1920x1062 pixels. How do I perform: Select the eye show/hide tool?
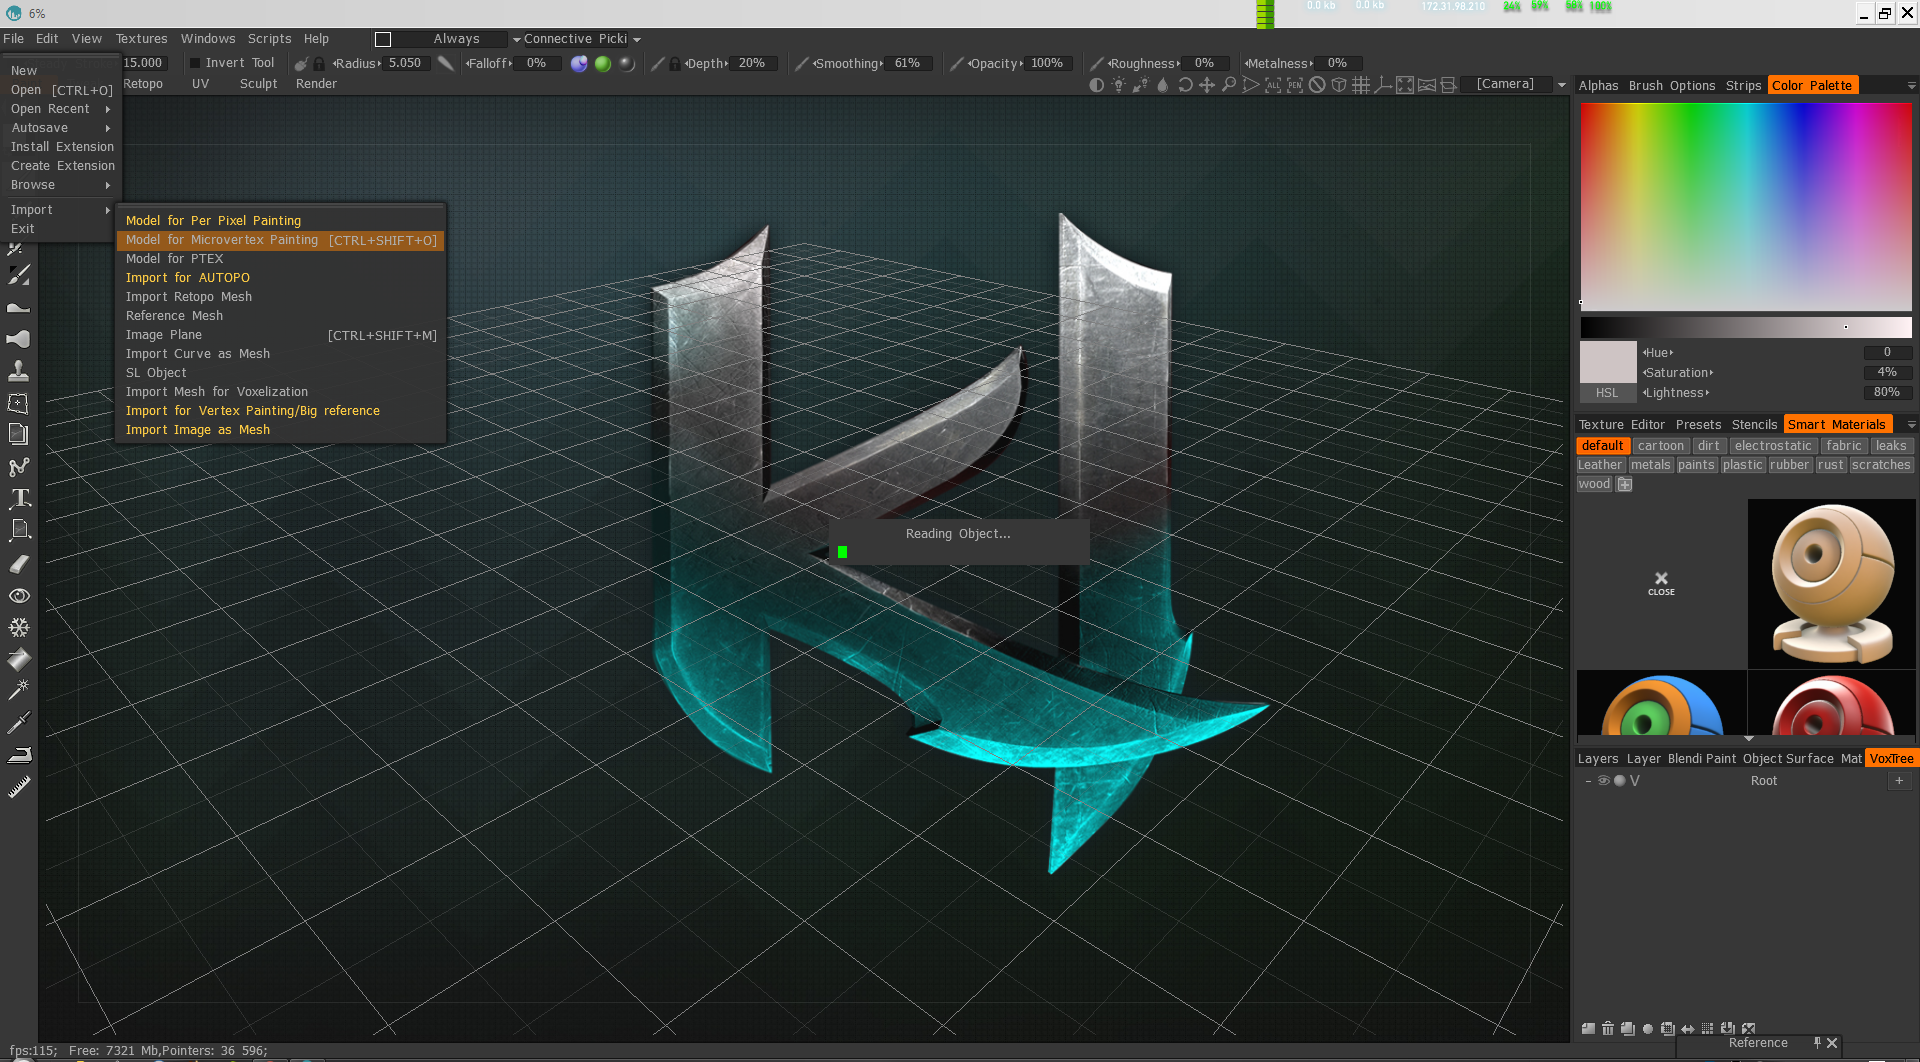point(19,596)
